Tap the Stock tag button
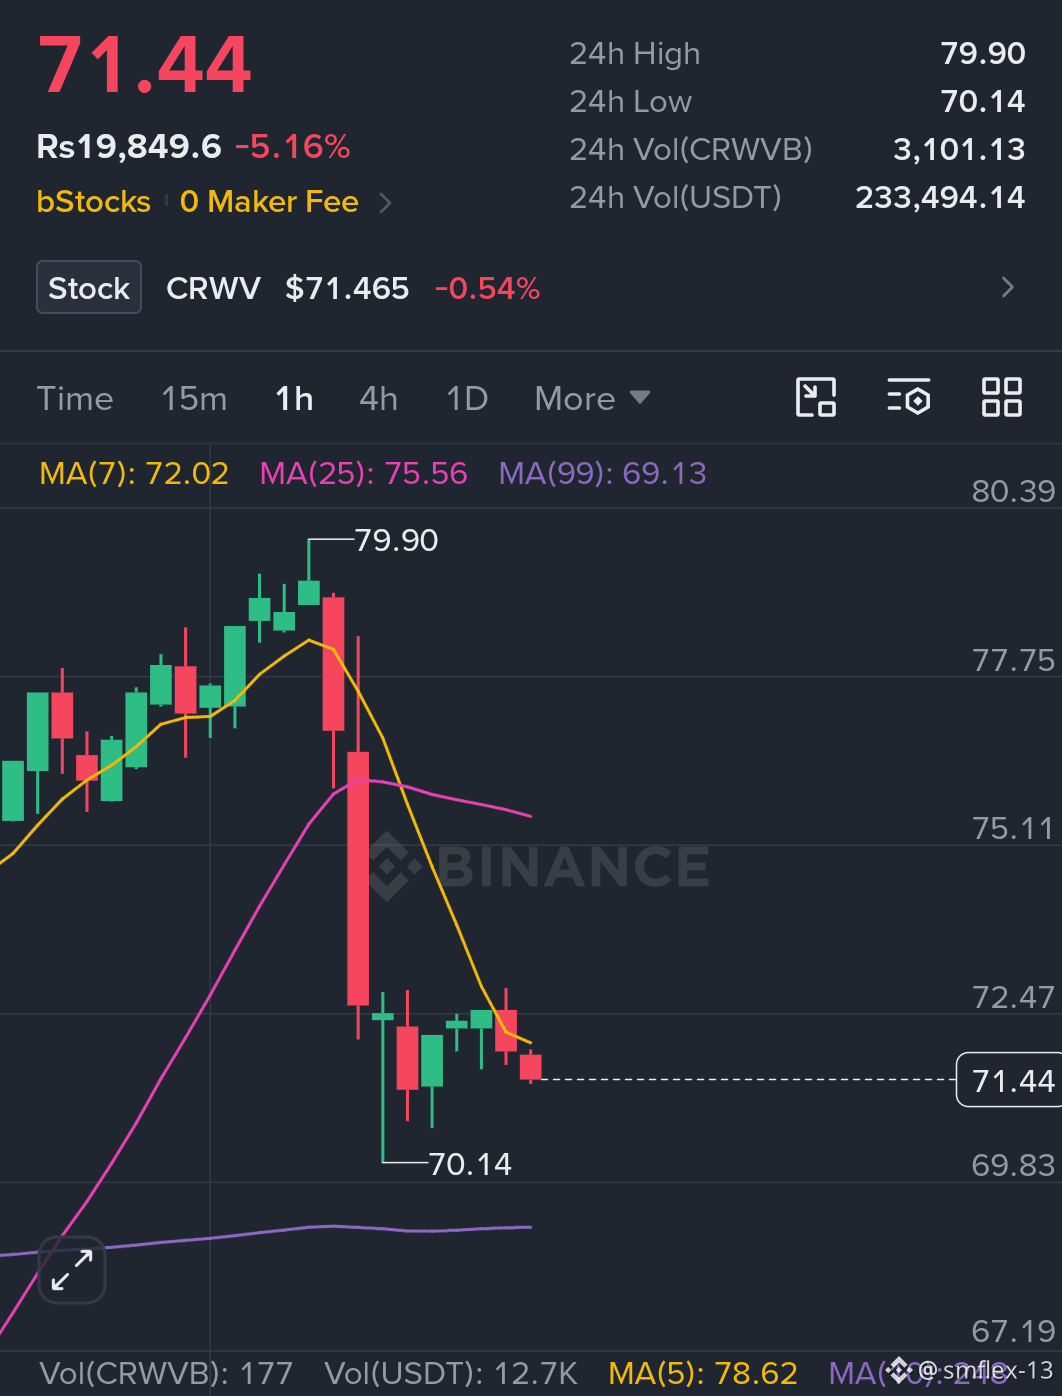Image resolution: width=1062 pixels, height=1396 pixels. [x=89, y=288]
